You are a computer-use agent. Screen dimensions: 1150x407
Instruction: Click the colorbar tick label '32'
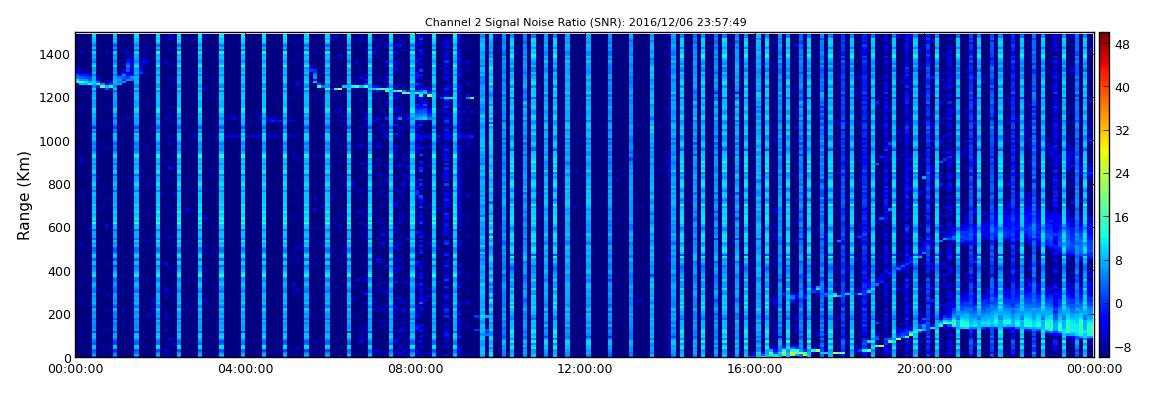coord(1123,131)
